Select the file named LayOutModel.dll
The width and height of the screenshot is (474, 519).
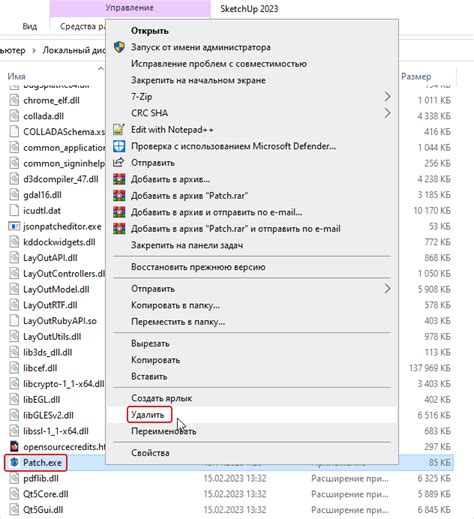tap(56, 289)
